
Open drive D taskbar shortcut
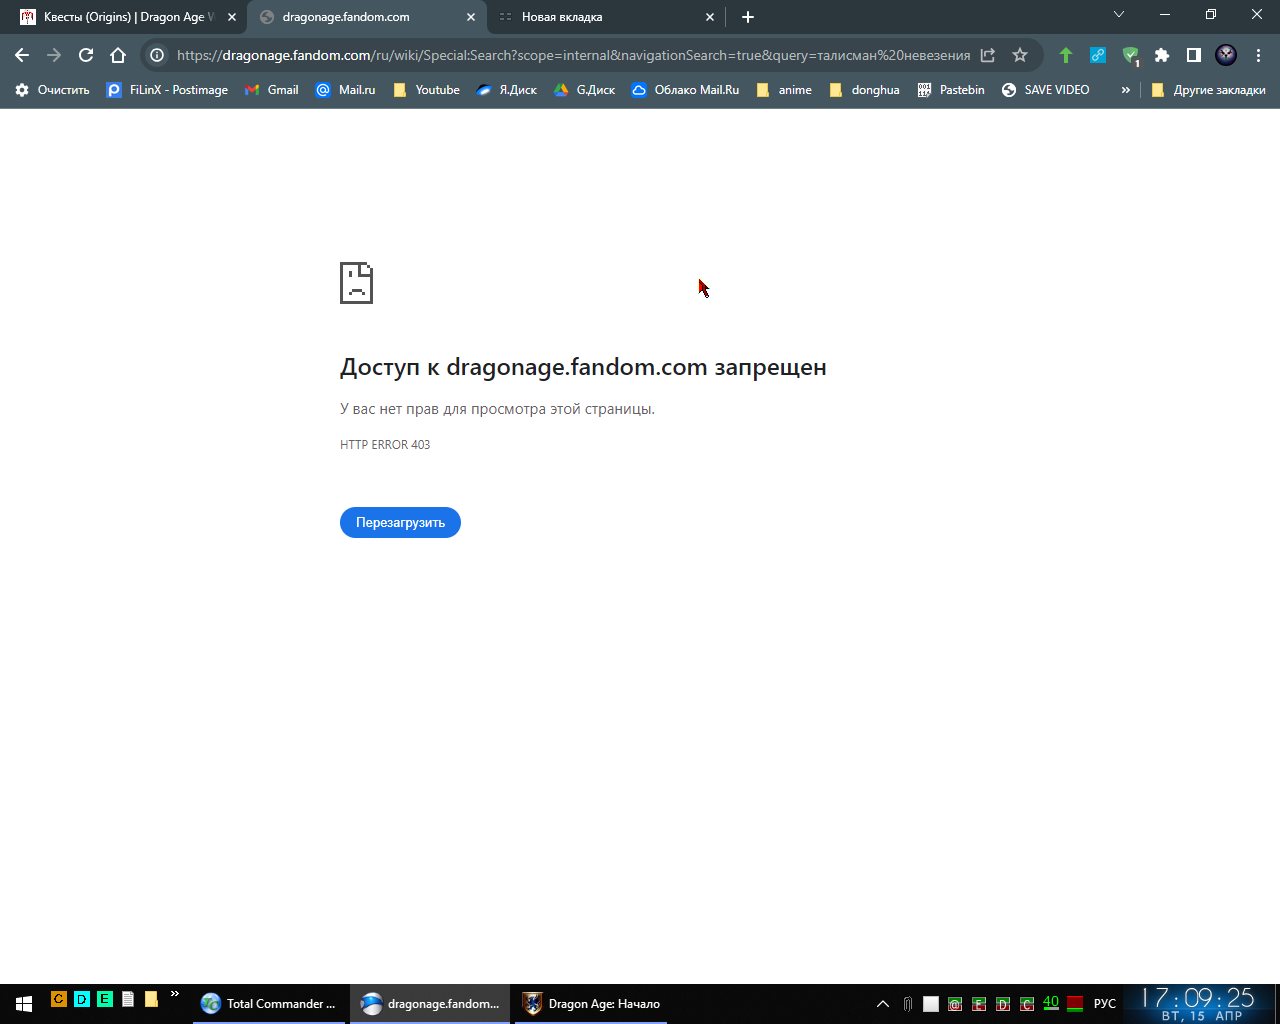(81, 998)
